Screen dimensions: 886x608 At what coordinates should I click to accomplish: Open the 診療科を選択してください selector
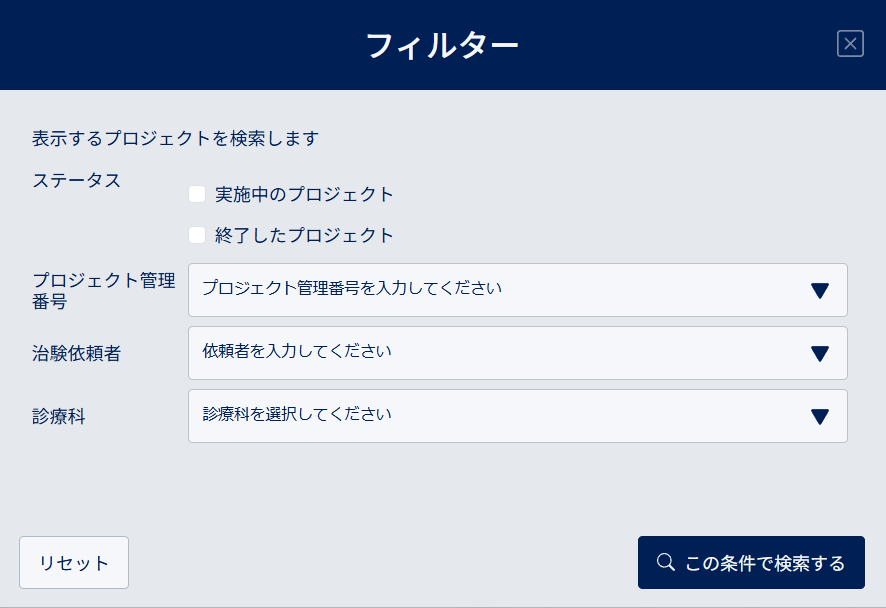[x=518, y=416]
